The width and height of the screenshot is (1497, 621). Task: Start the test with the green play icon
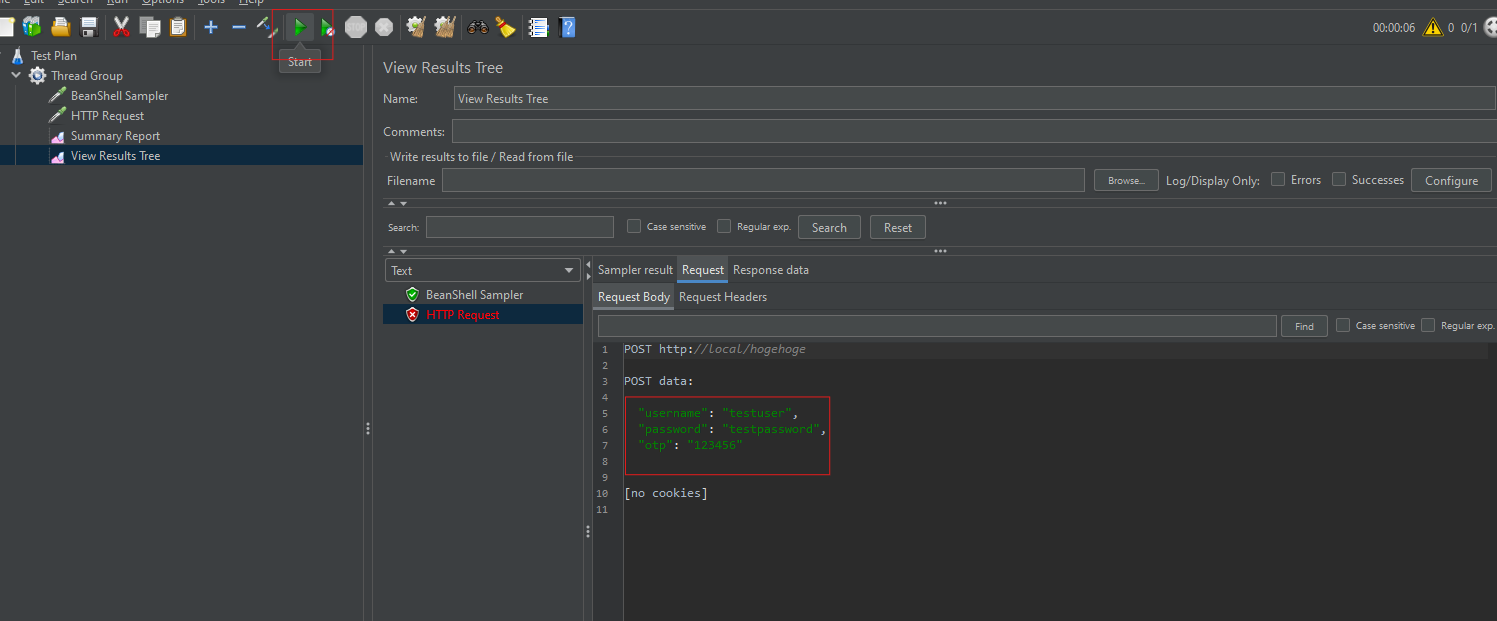(299, 28)
